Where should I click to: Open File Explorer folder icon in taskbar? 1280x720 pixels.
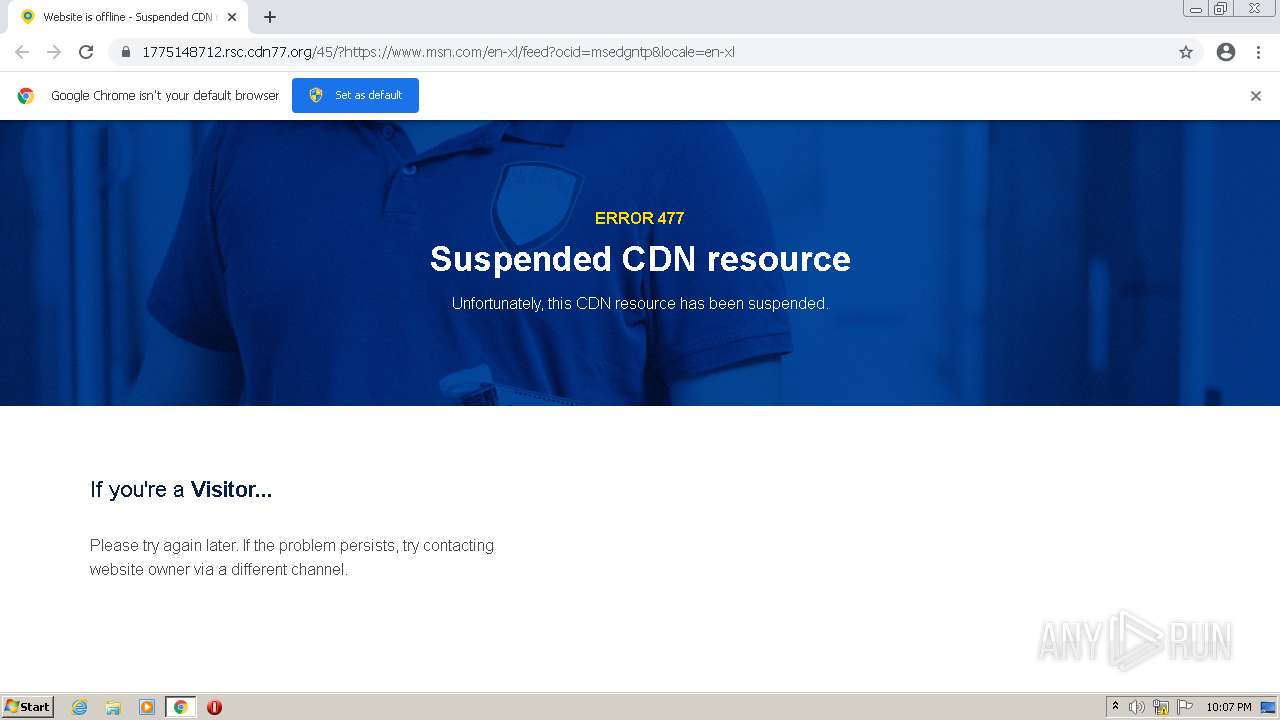[x=113, y=707]
